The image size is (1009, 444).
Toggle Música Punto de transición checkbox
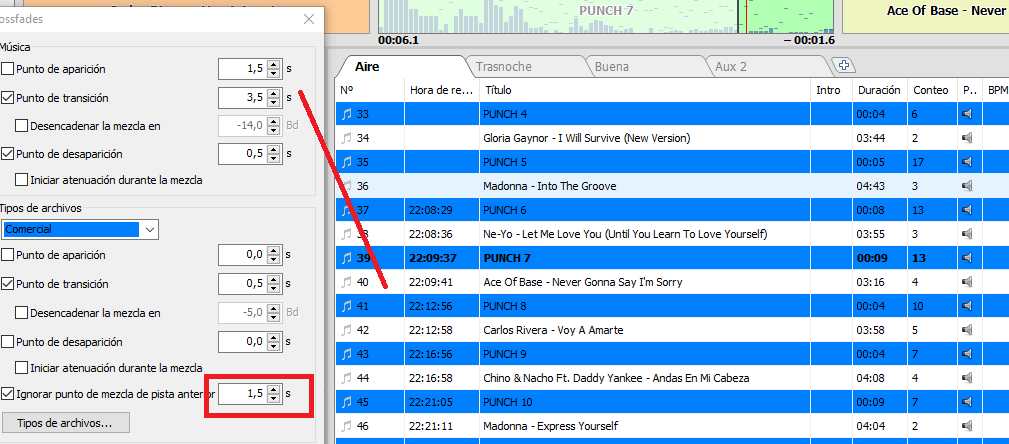pyautogui.click(x=8, y=98)
